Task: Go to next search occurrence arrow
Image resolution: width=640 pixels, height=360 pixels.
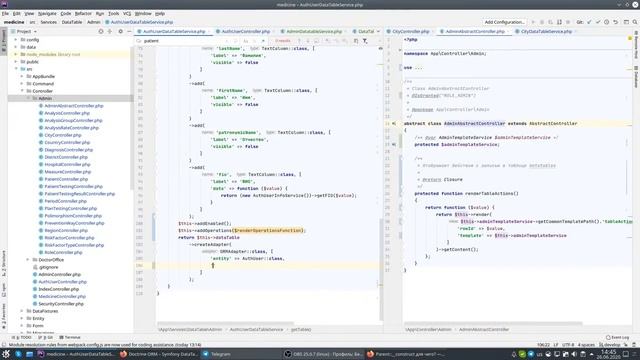Action: point(308,41)
